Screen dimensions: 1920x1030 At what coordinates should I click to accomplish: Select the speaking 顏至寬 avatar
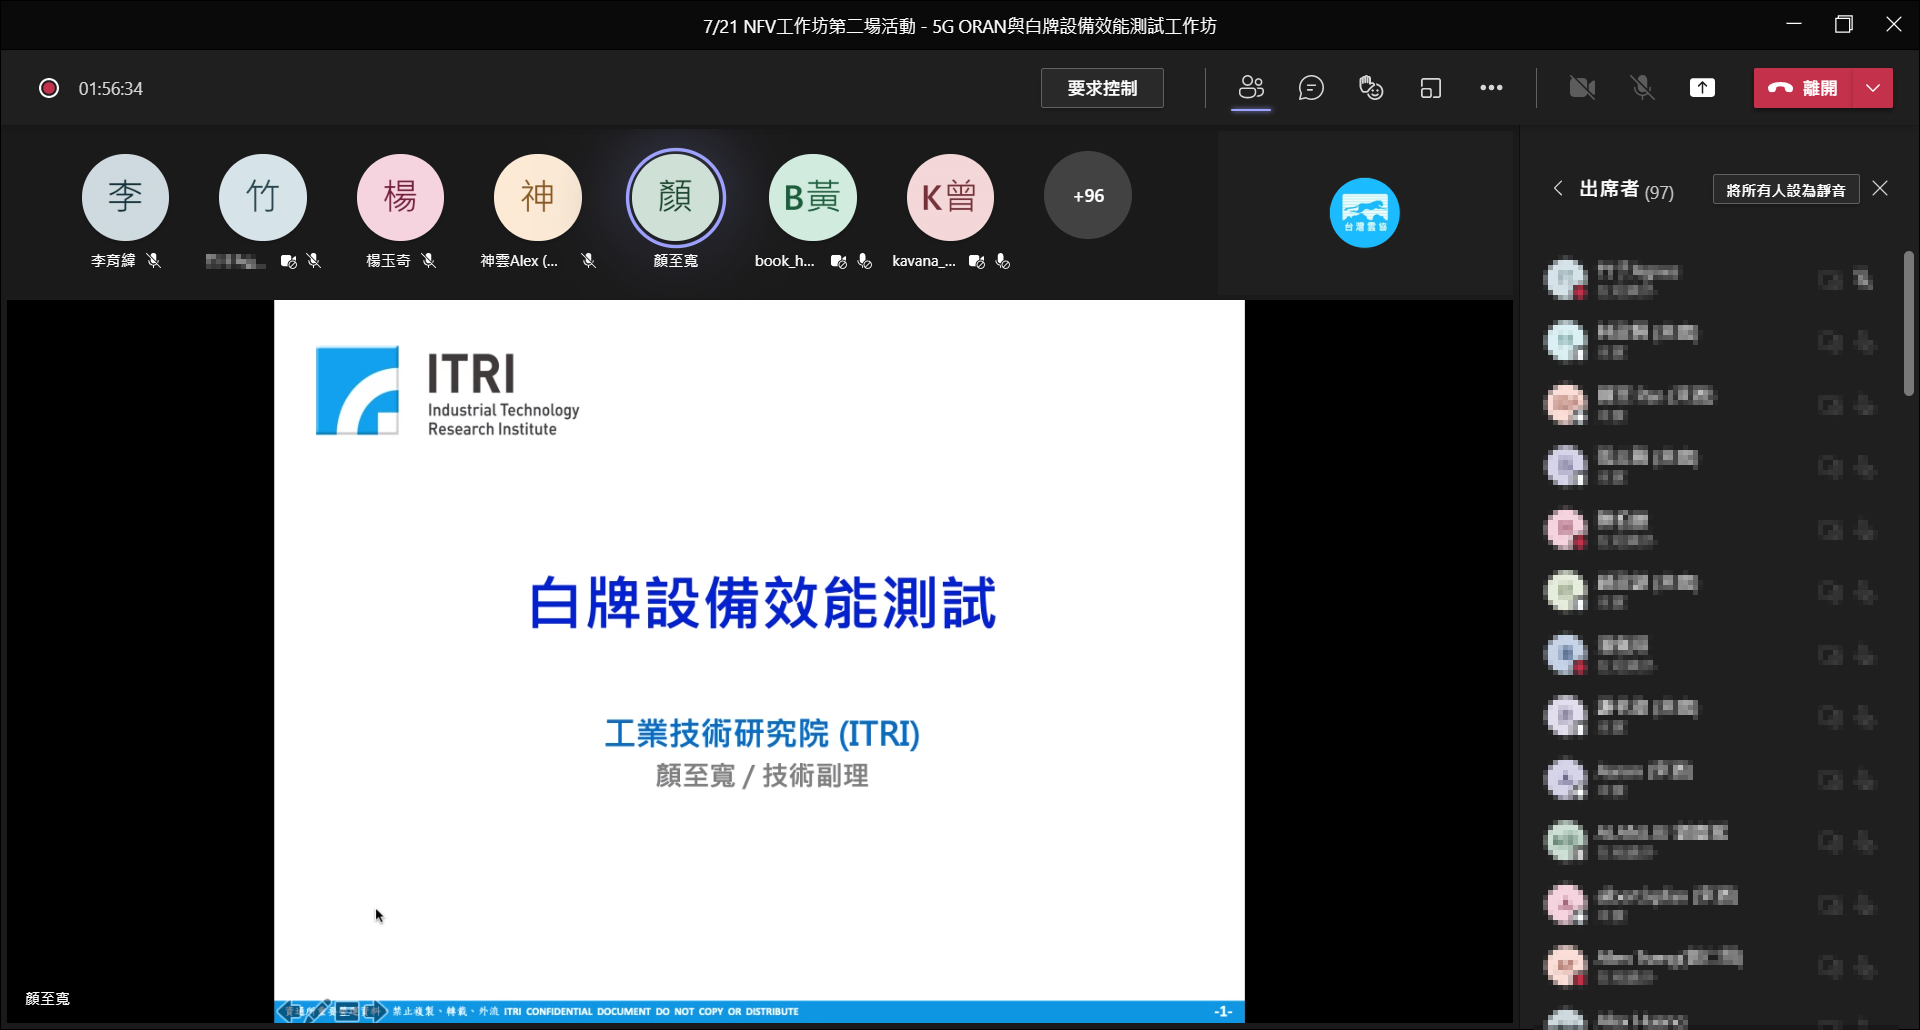(x=676, y=197)
